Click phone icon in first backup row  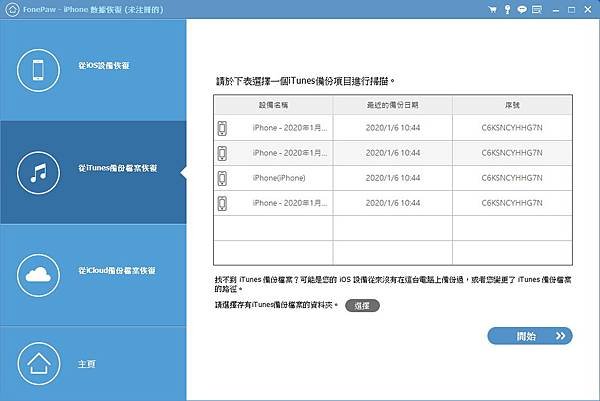click(222, 128)
